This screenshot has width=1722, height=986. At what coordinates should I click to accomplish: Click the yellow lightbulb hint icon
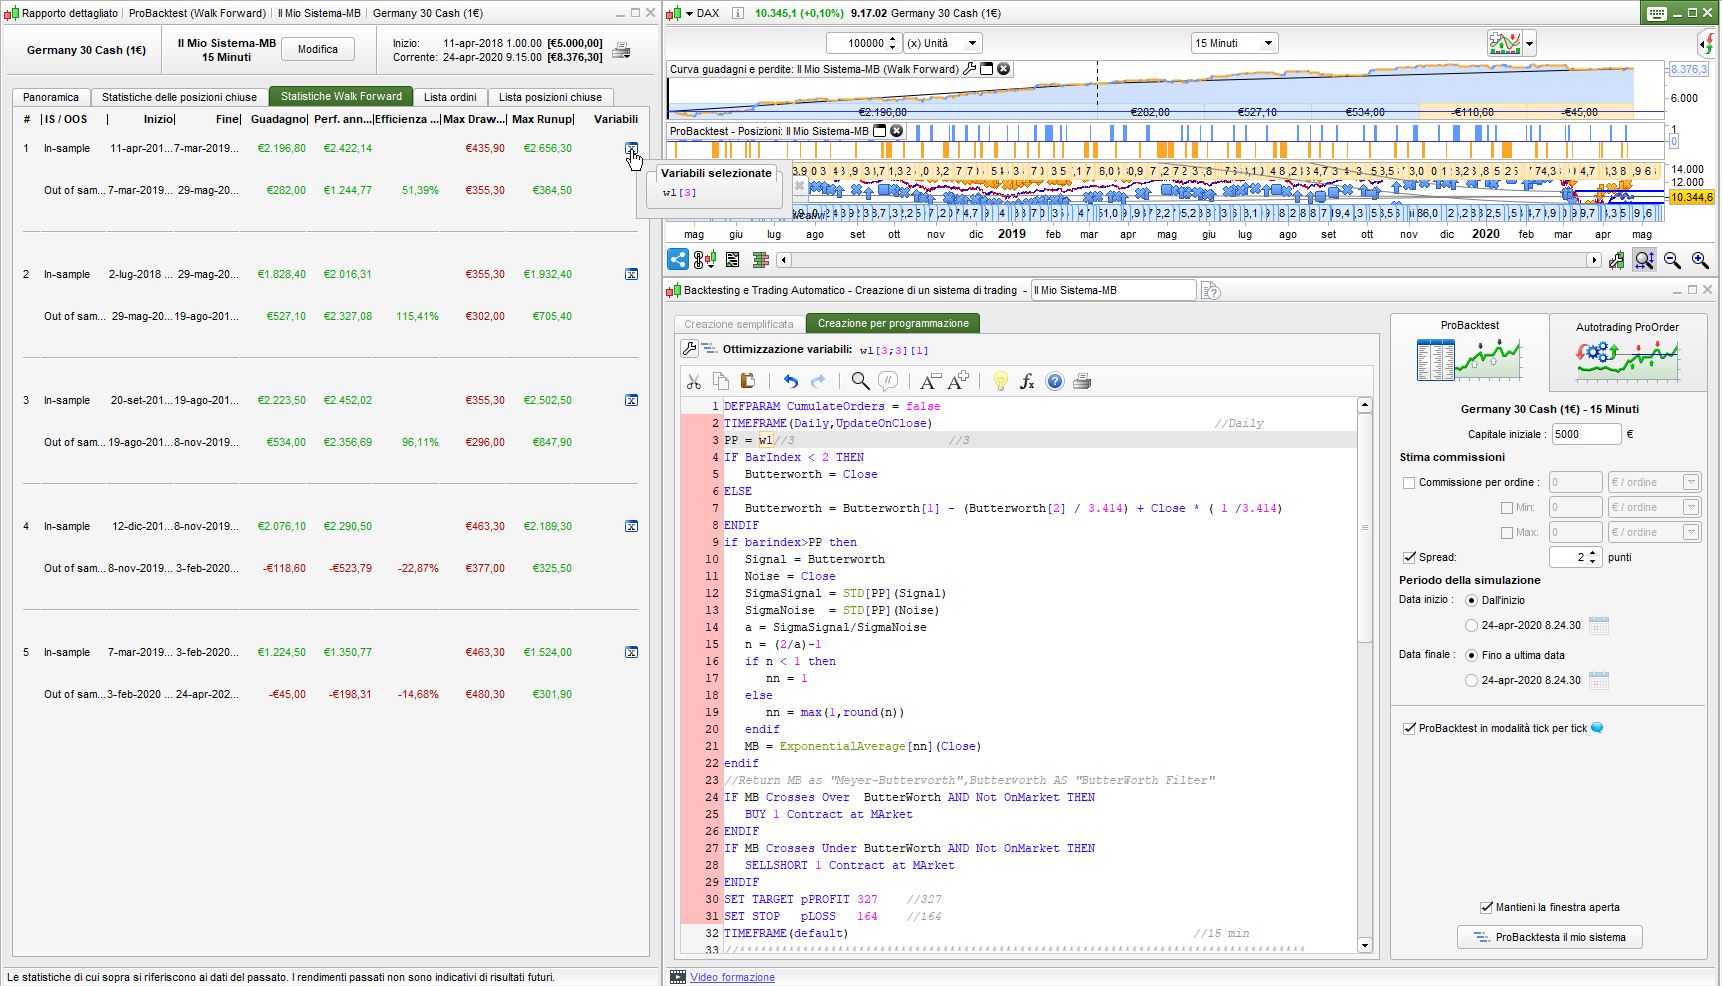(999, 381)
